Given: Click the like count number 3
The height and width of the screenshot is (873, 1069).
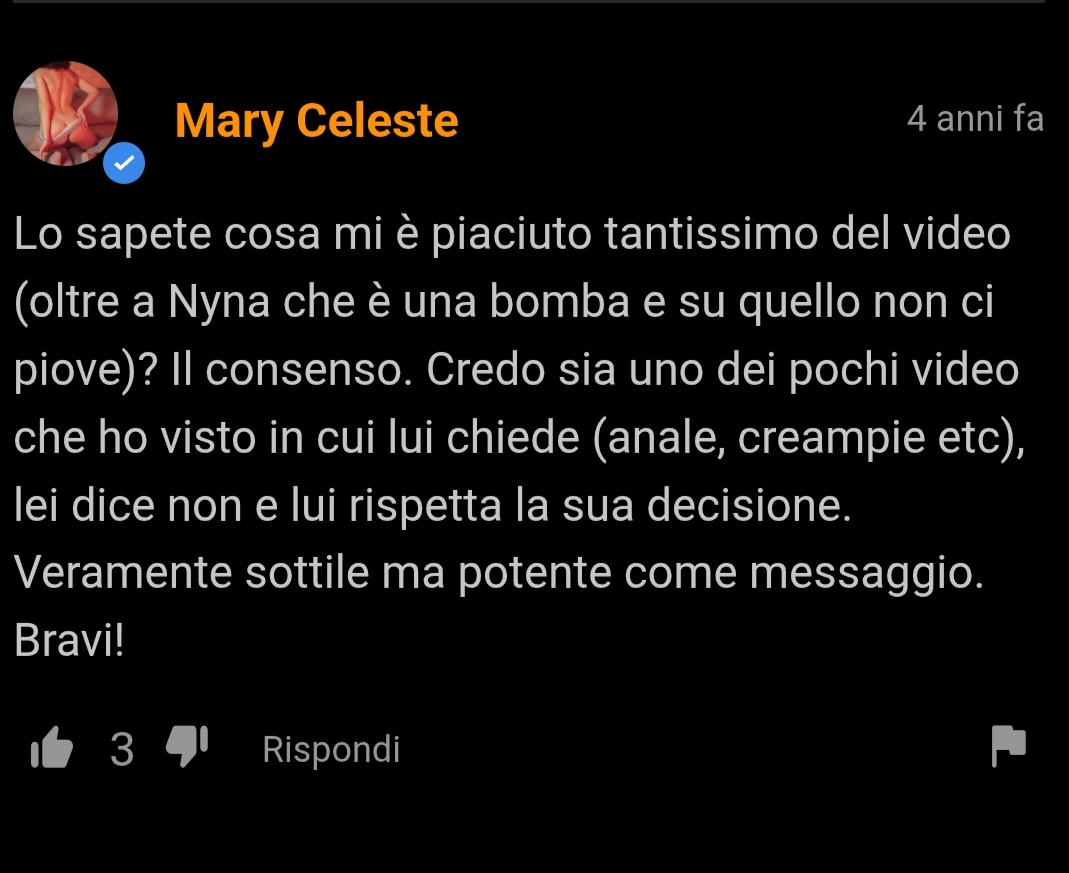Looking at the screenshot, I should tap(122, 750).
